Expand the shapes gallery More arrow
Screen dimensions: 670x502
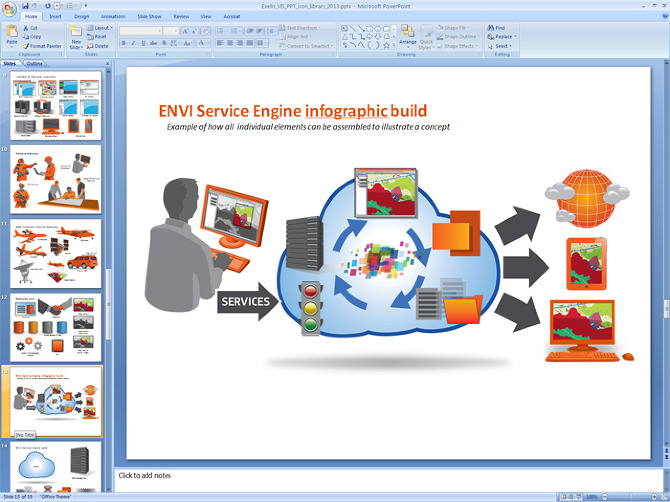(394, 45)
